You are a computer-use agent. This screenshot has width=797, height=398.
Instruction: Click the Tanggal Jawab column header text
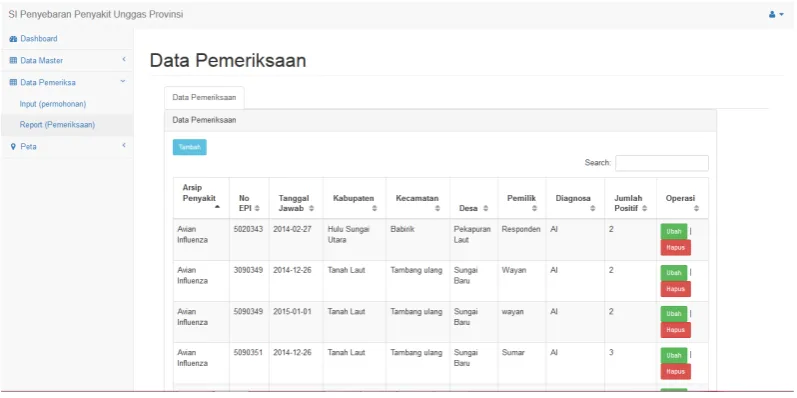coord(293,203)
